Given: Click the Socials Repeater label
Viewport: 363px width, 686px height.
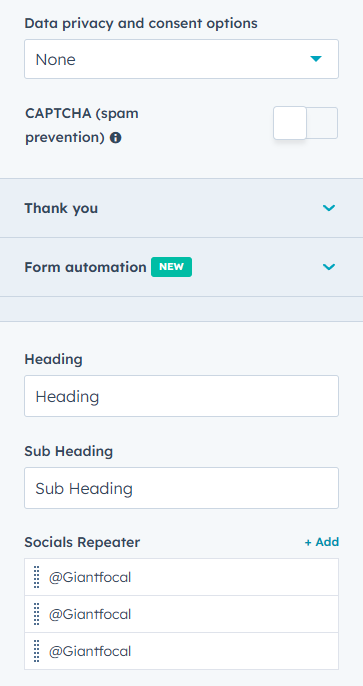Looking at the screenshot, I should [82, 542].
